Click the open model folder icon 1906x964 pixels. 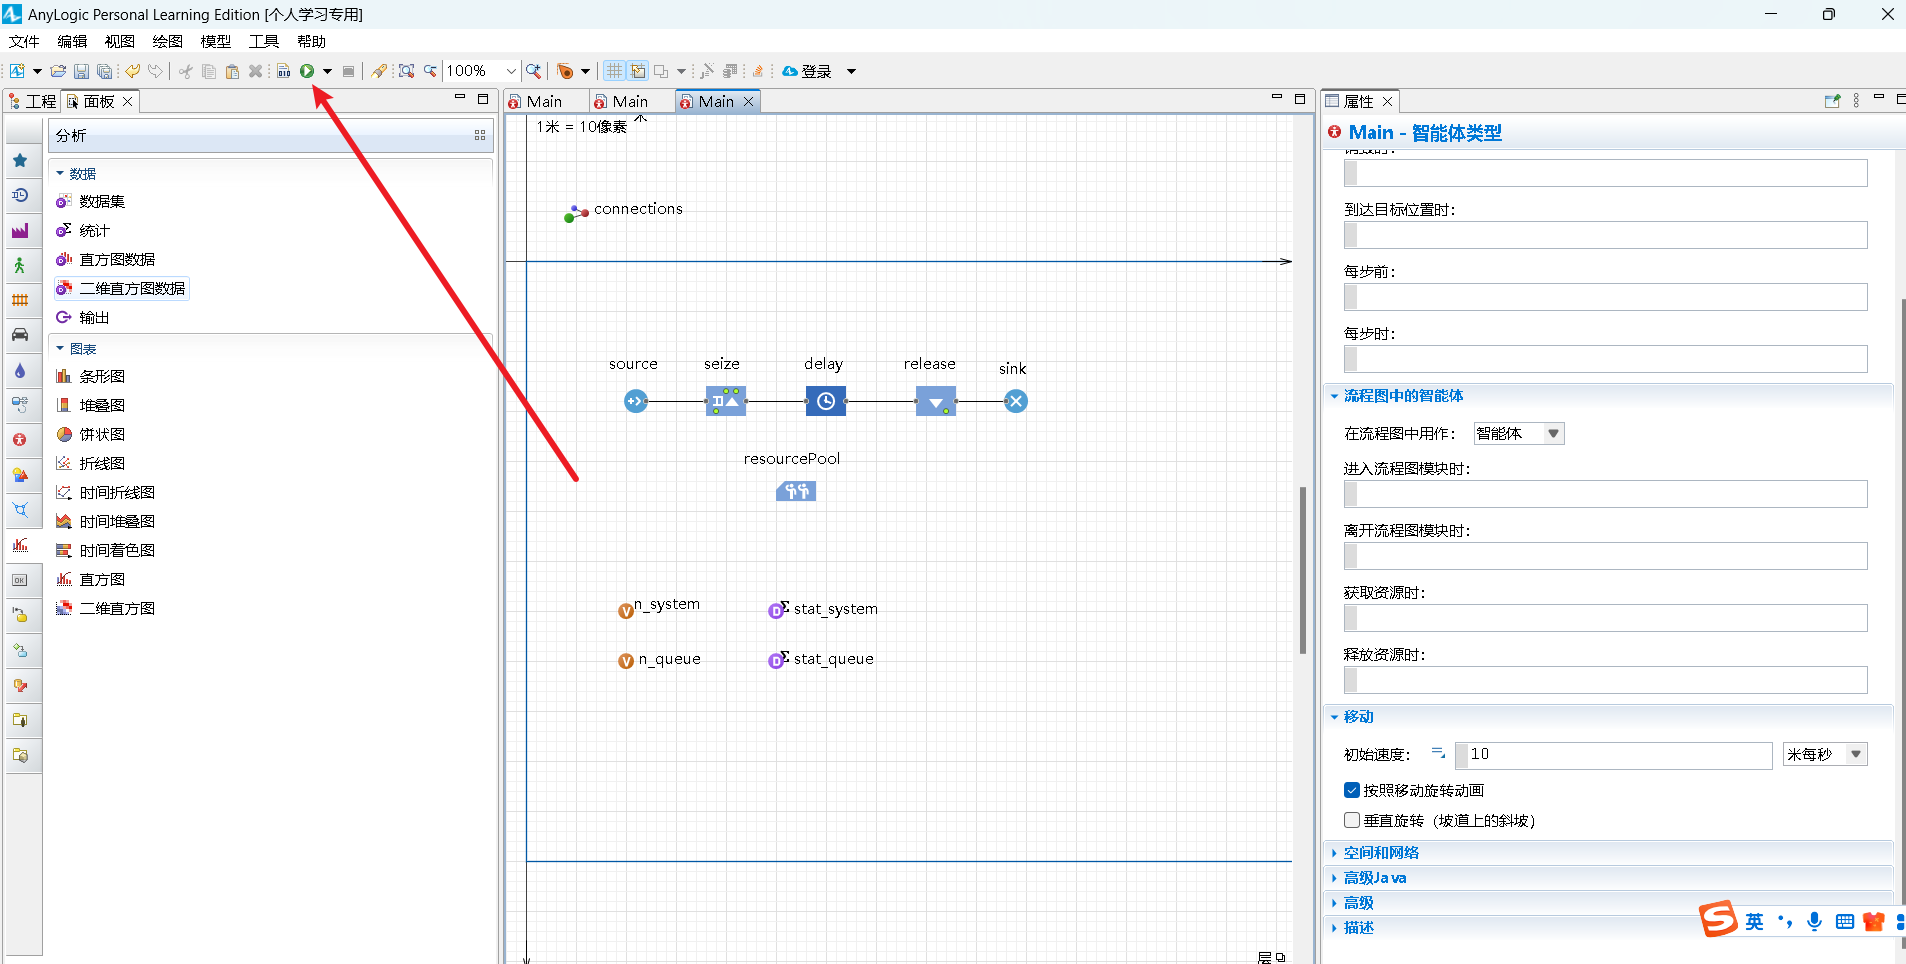pos(58,71)
